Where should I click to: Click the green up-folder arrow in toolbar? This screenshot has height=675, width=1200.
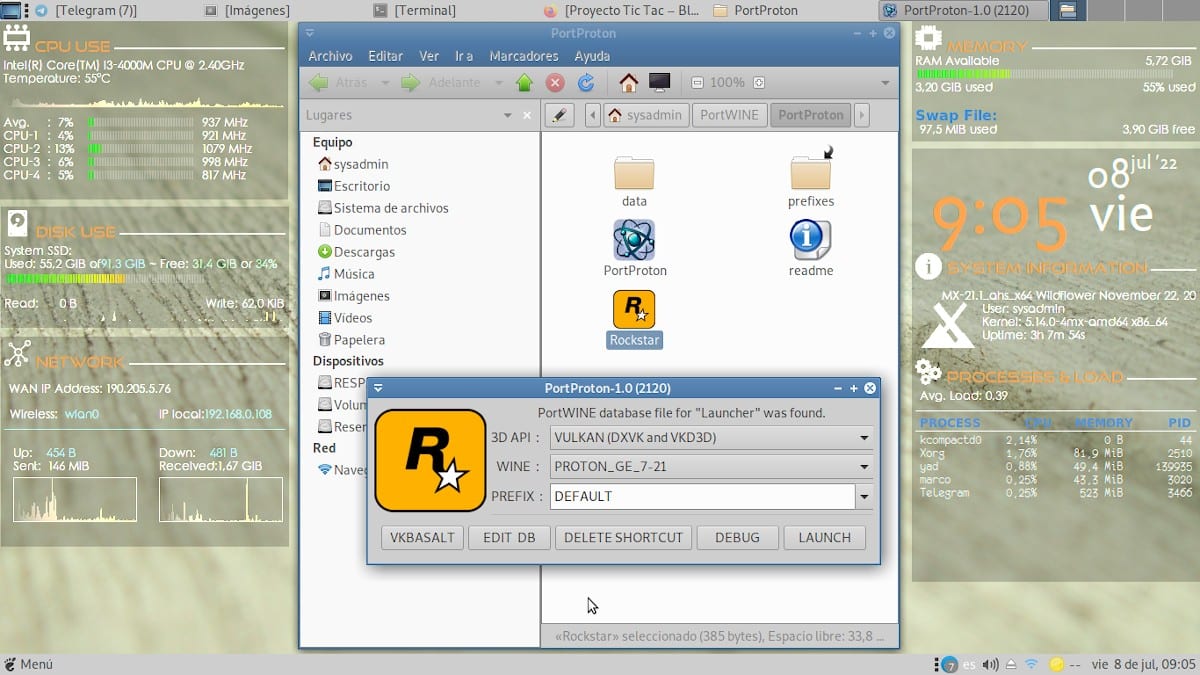click(x=524, y=83)
